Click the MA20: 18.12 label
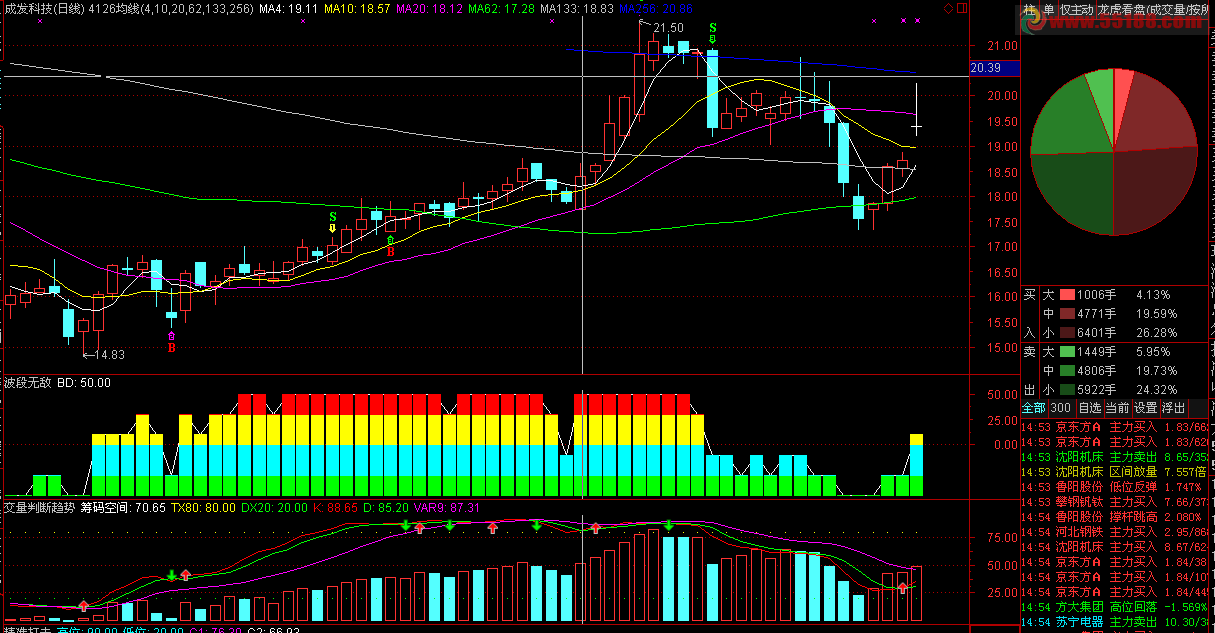 (430, 8)
